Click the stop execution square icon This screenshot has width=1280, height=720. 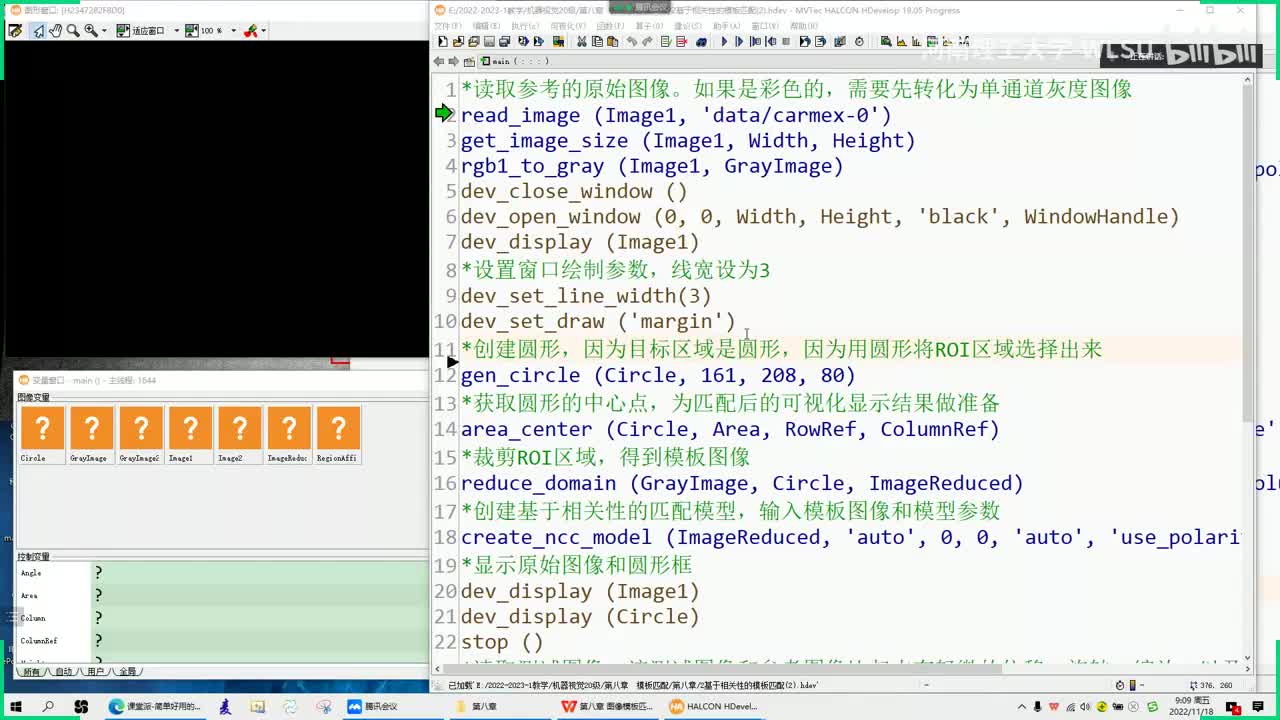coord(786,42)
